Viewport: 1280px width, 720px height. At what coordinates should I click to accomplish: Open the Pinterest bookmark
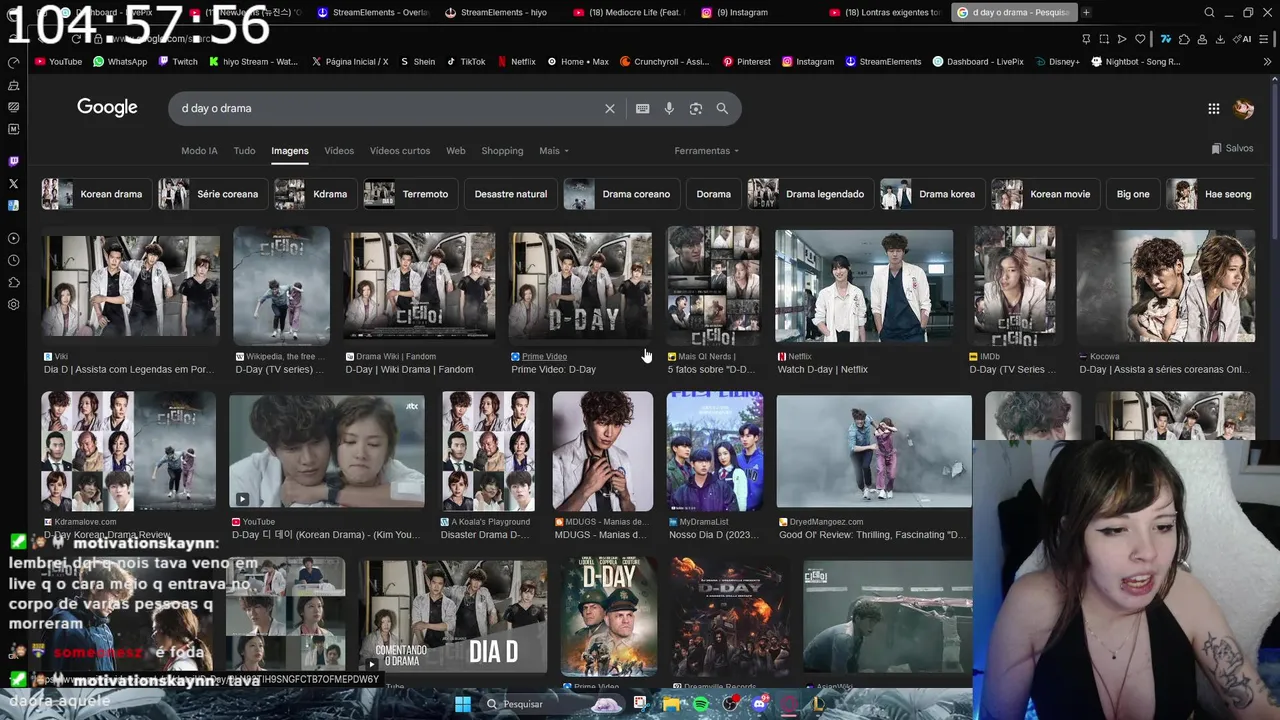[746, 61]
